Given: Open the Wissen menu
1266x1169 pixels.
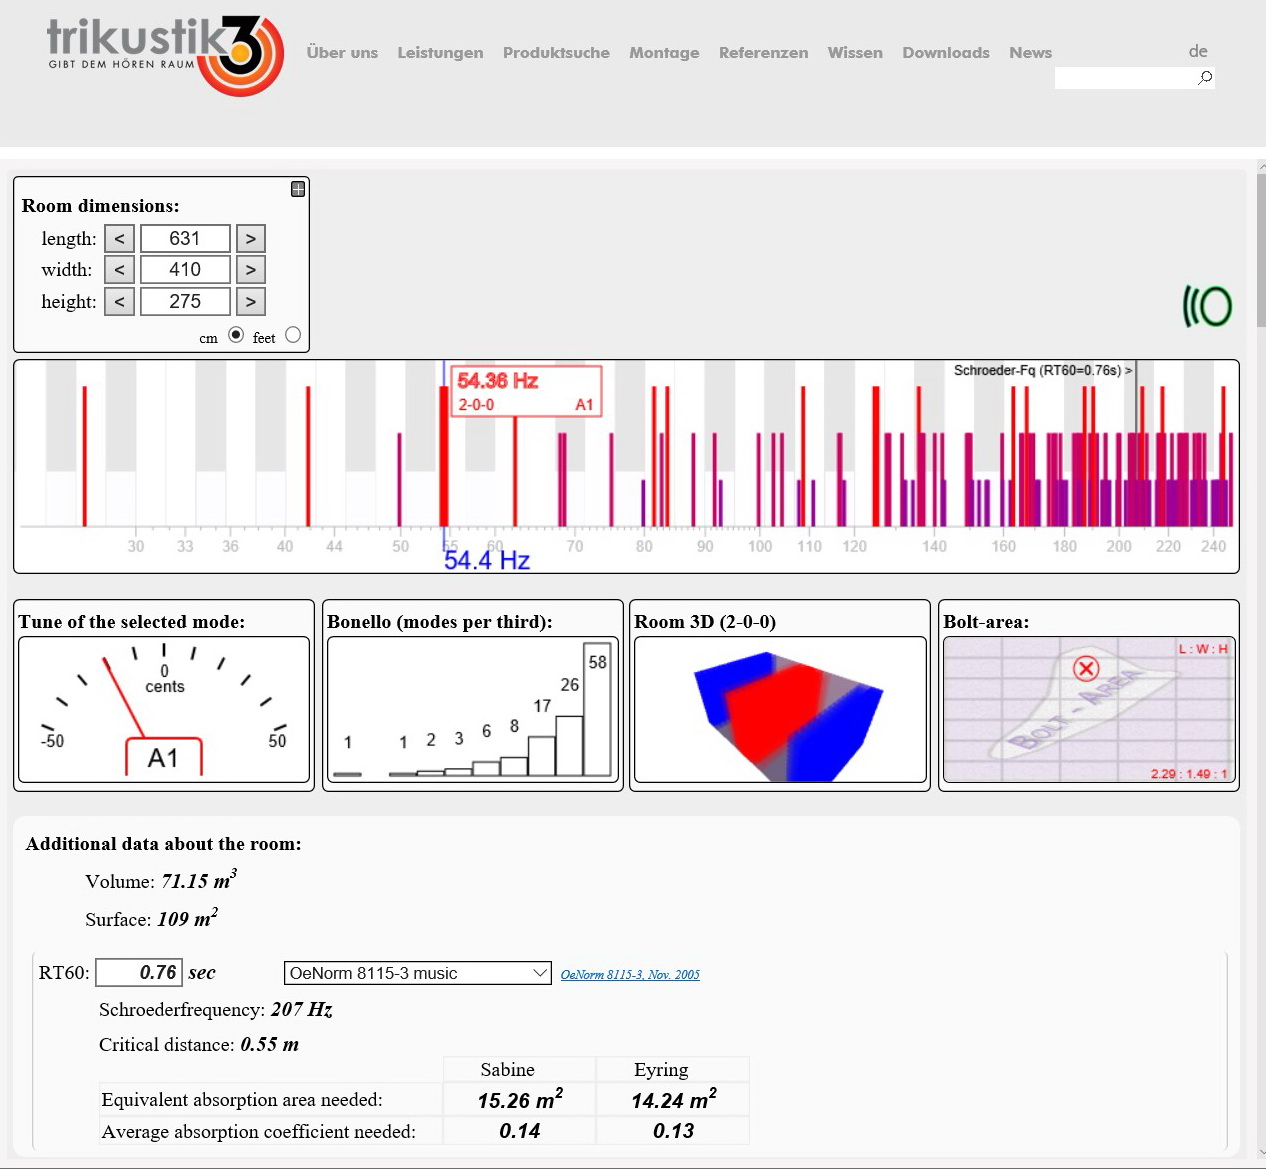Looking at the screenshot, I should click(855, 53).
